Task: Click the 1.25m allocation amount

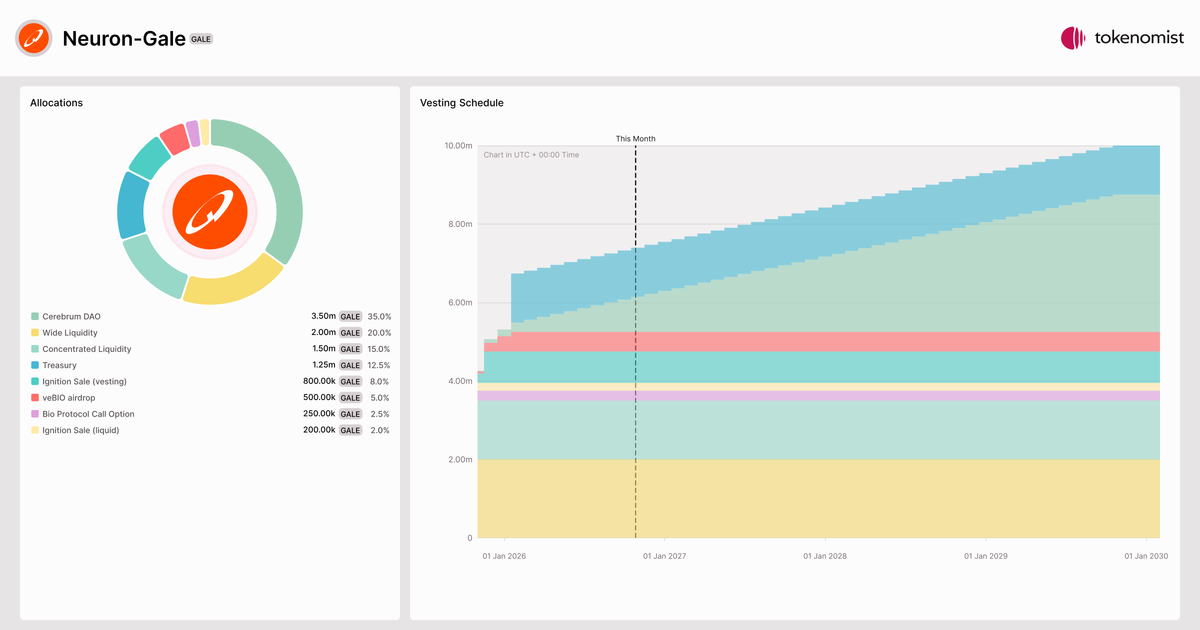Action: pos(323,365)
